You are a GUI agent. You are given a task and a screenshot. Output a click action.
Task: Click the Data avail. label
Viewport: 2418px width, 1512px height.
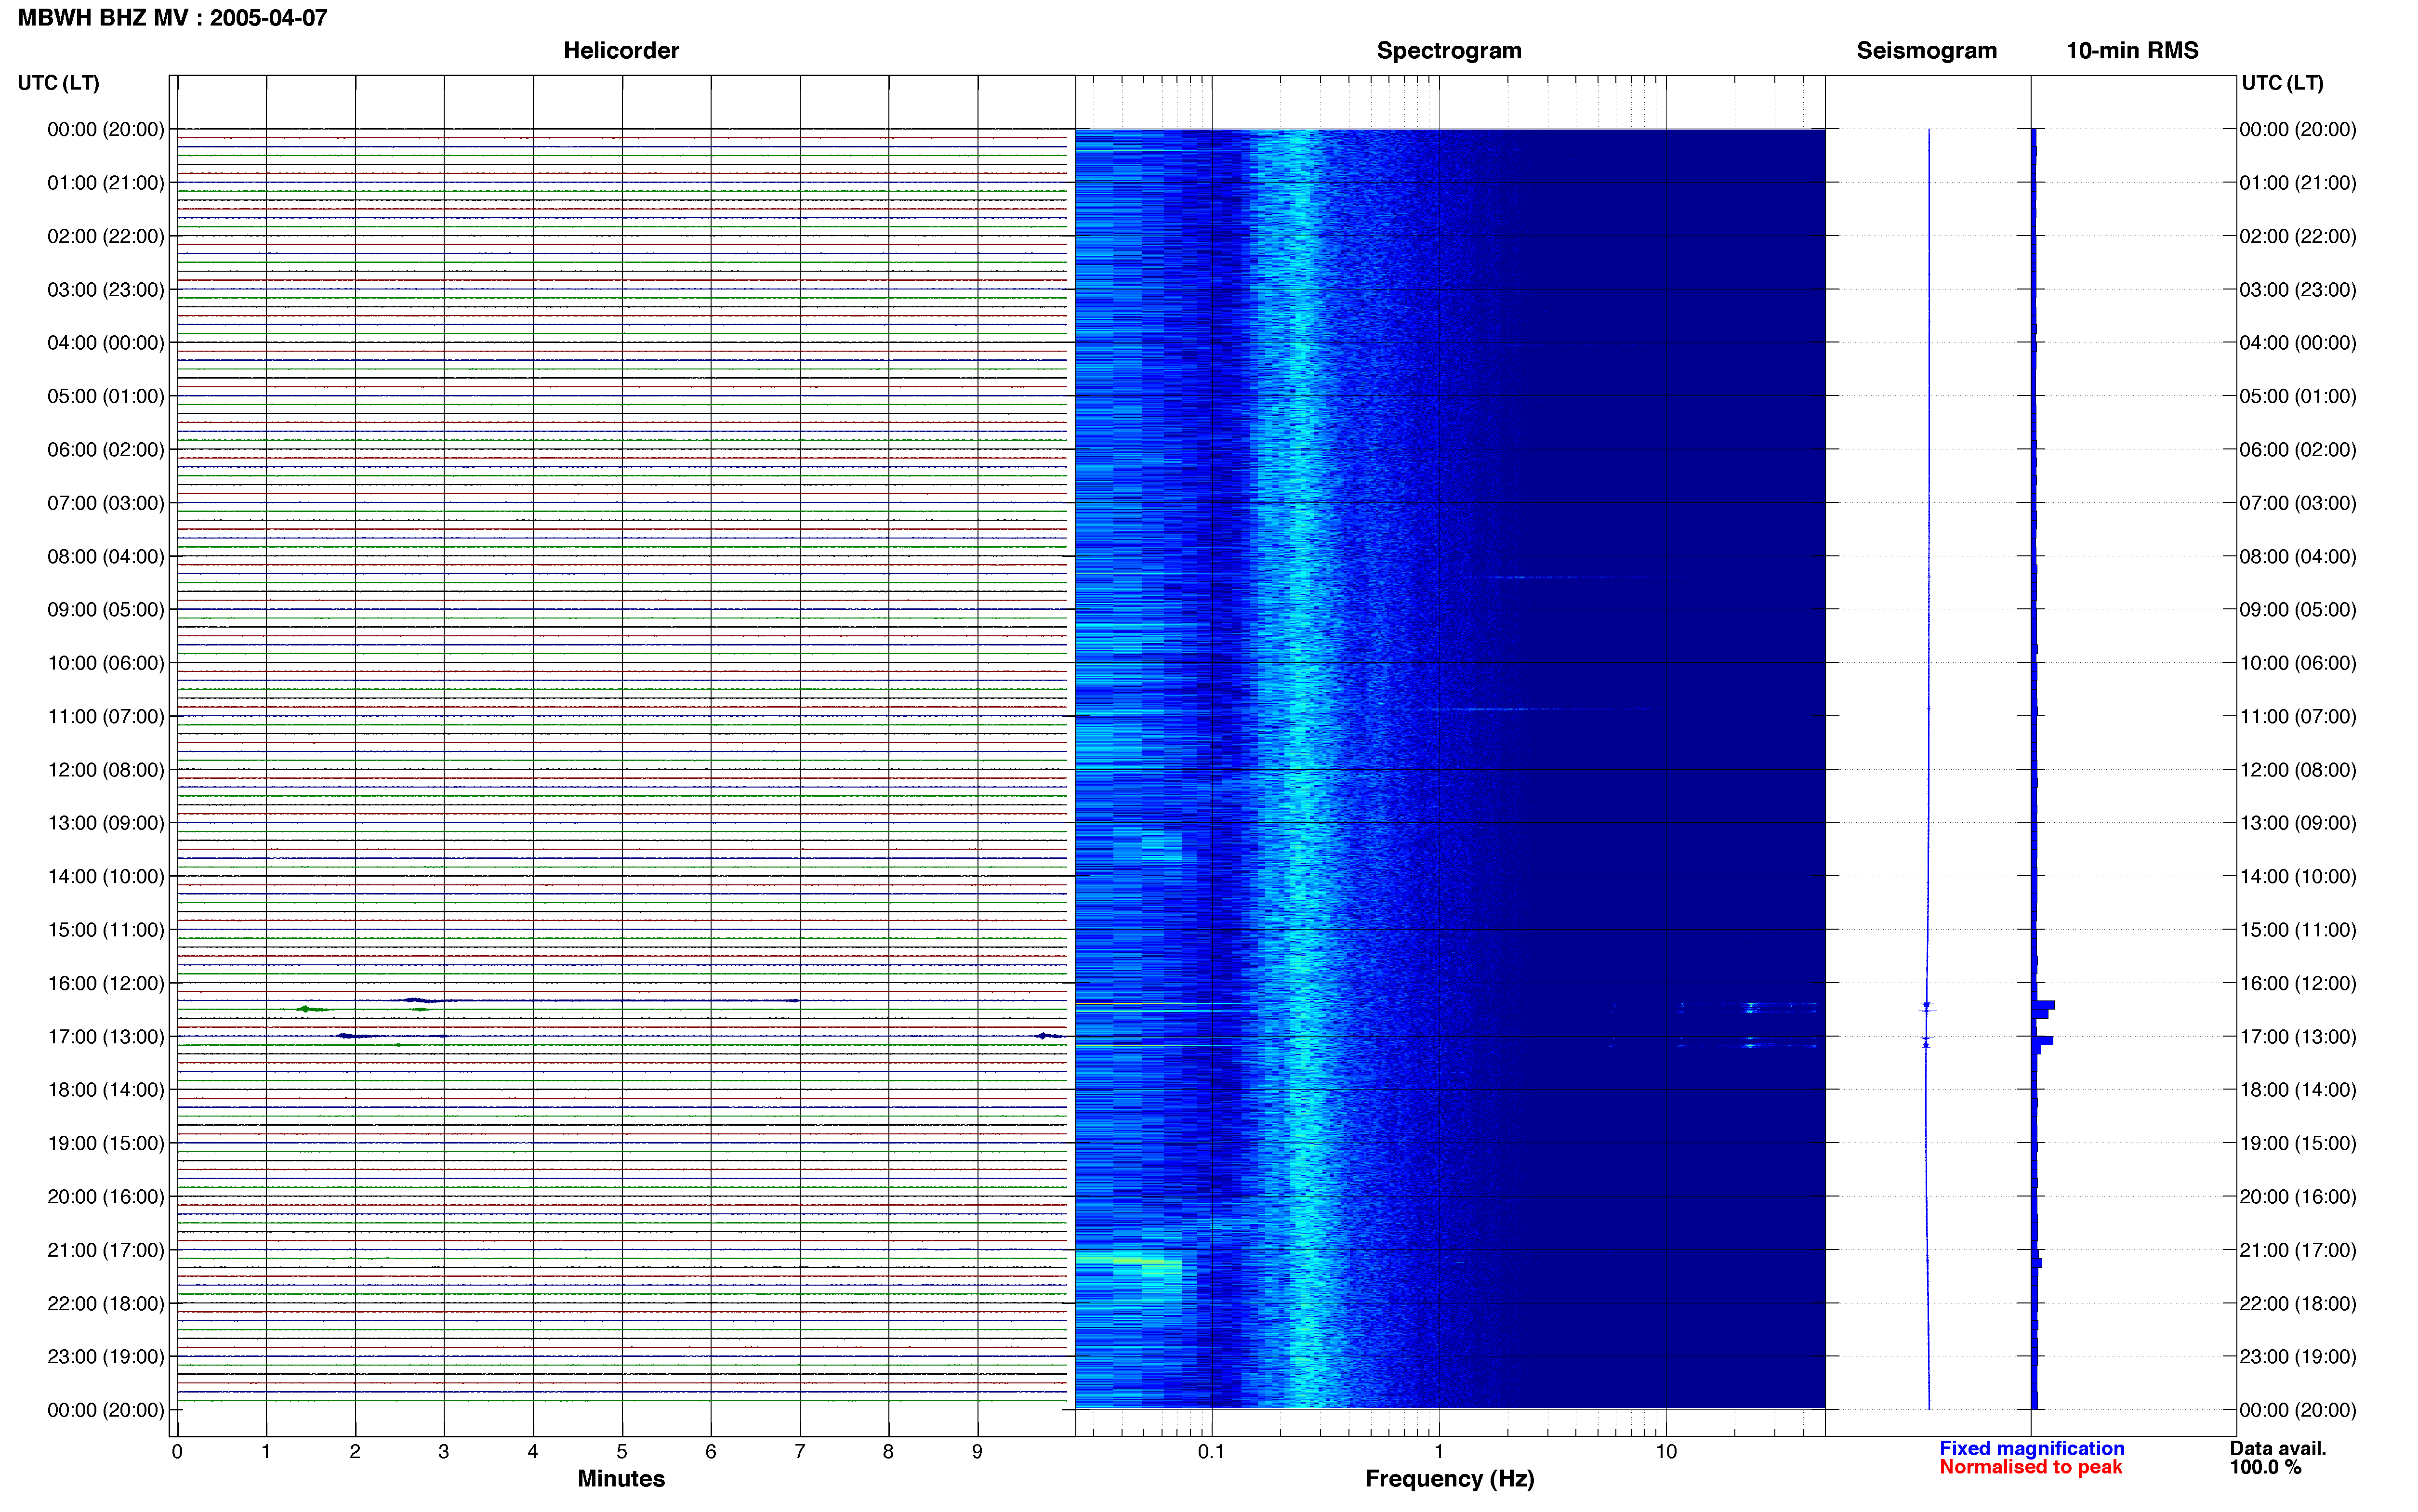[2278, 1448]
